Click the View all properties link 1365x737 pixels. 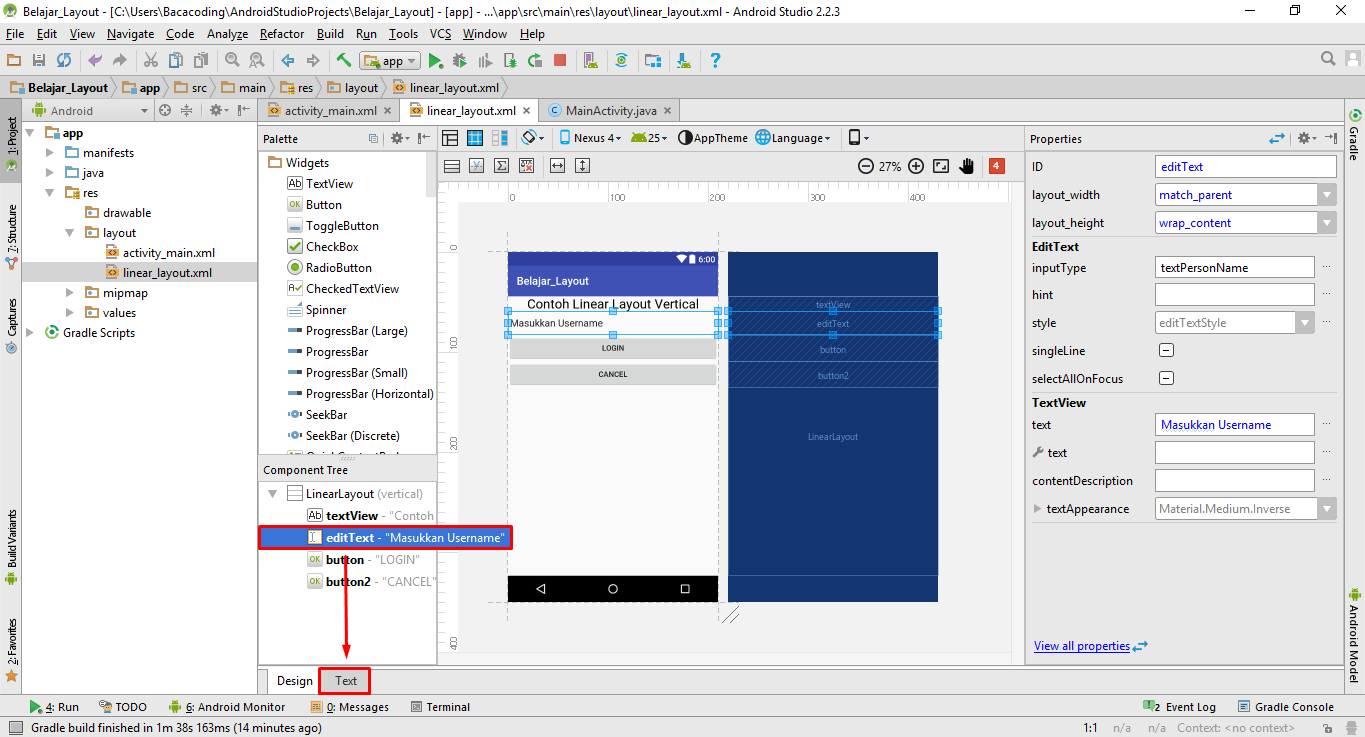pyautogui.click(x=1082, y=645)
